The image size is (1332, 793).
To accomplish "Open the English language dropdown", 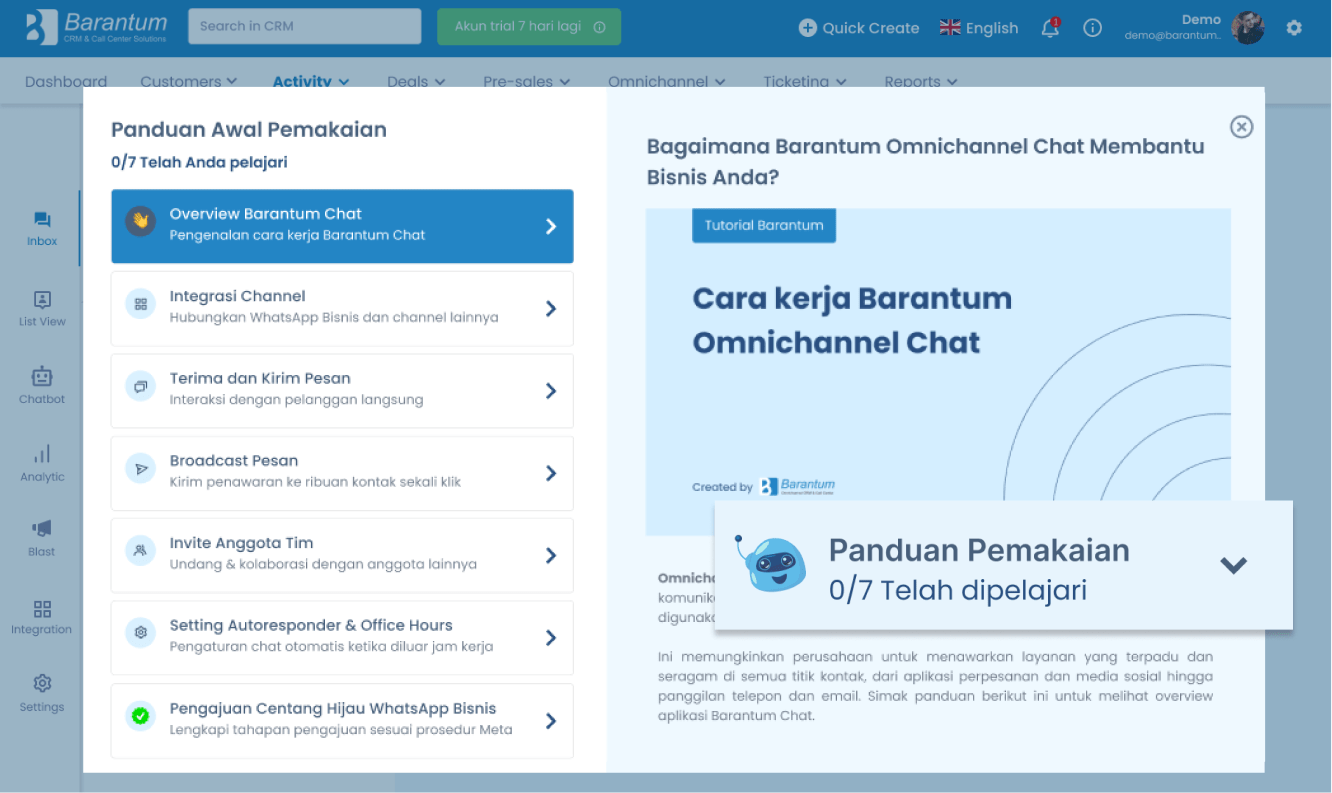I will pos(979,28).
